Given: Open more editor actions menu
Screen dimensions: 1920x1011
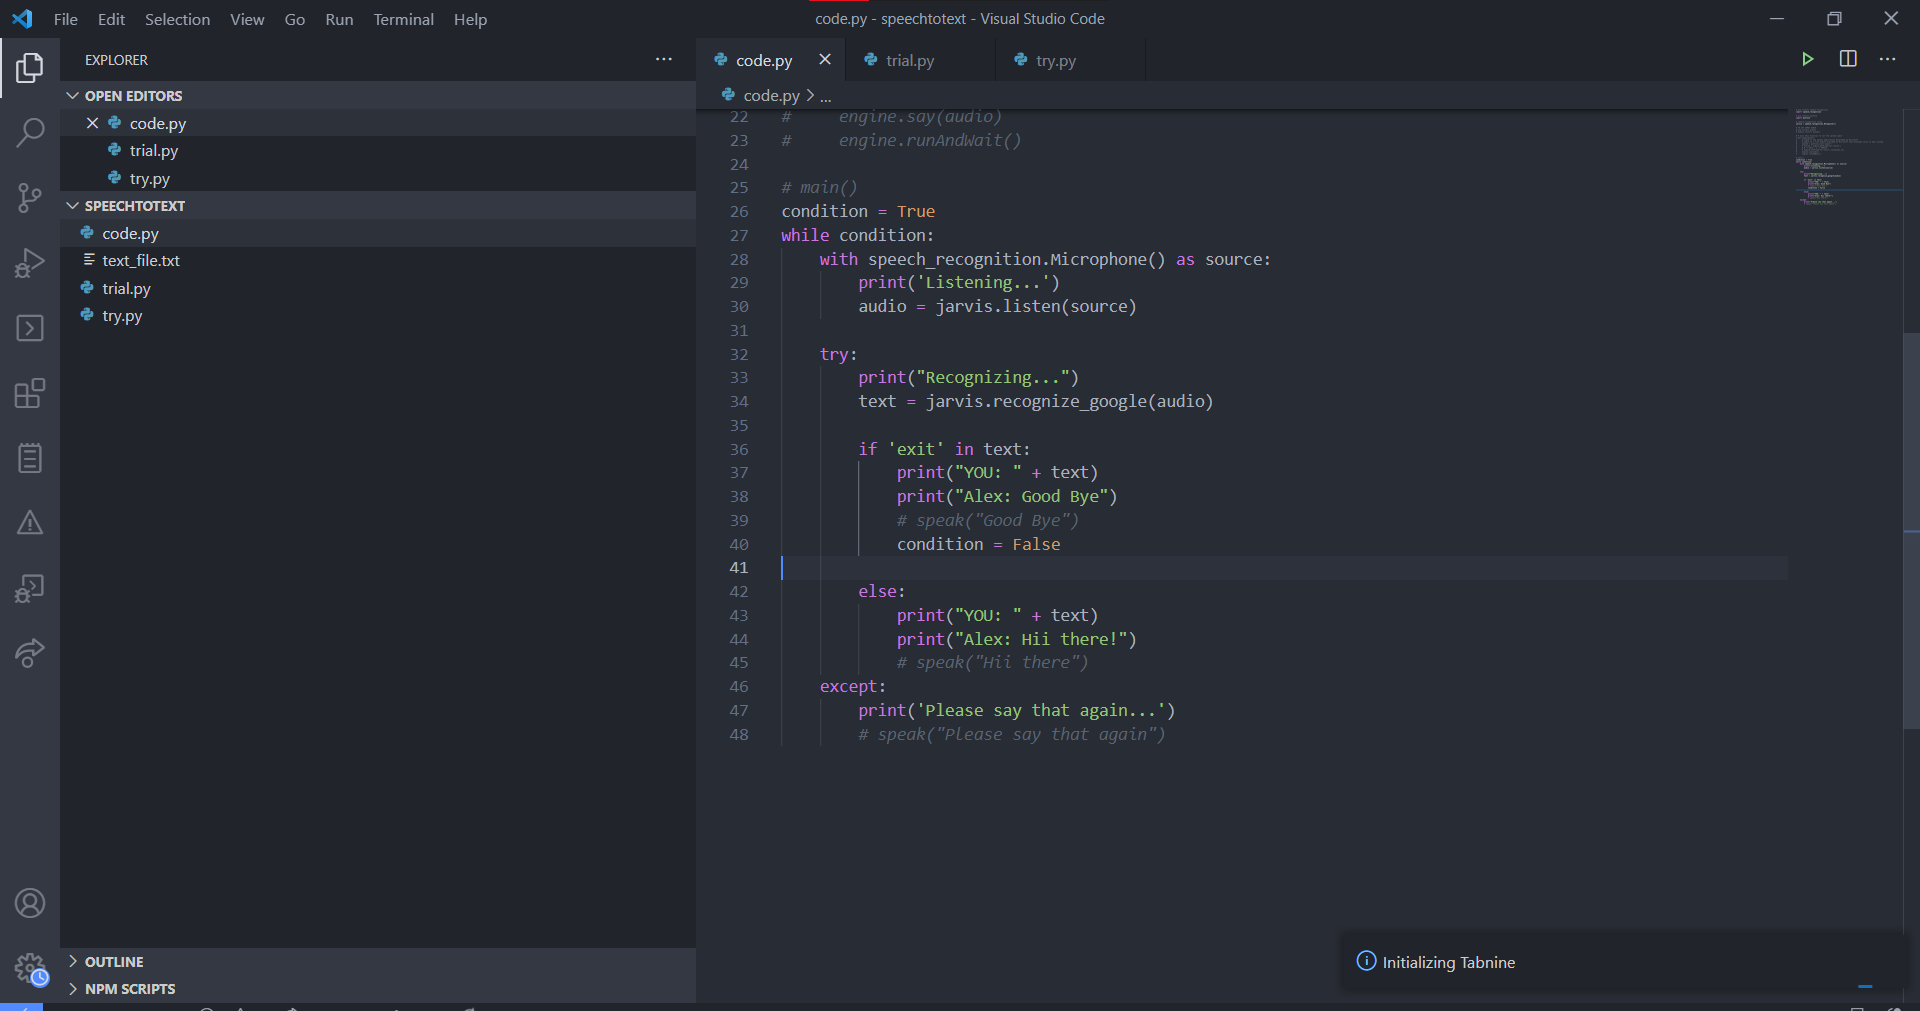Looking at the screenshot, I should coord(1888,59).
